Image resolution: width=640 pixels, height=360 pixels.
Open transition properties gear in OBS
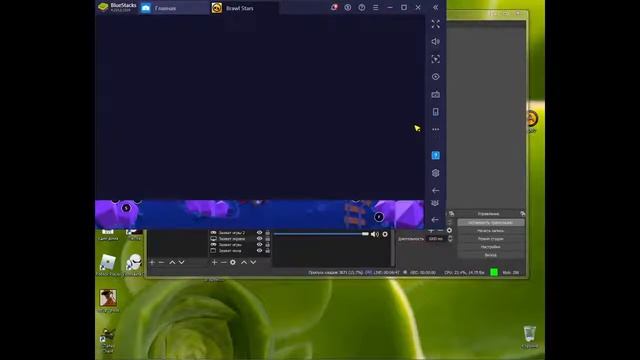point(449,231)
